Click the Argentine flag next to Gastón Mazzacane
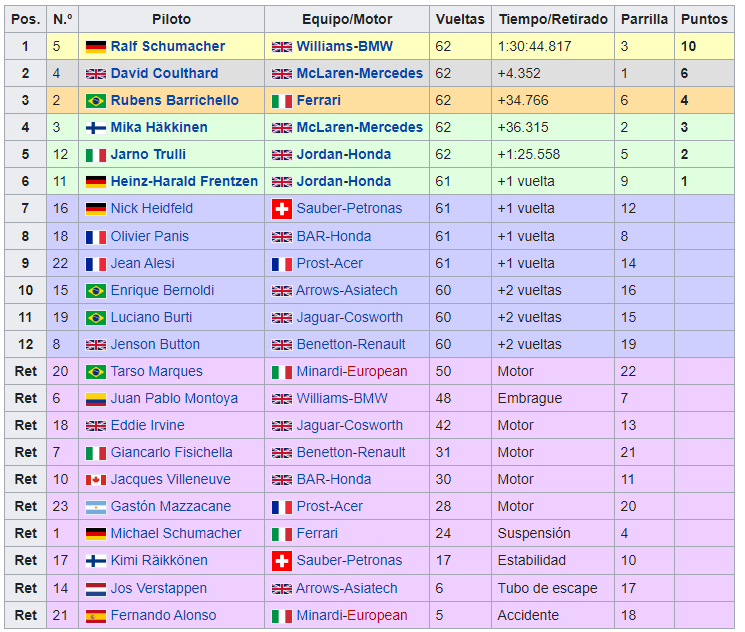This screenshot has width=745, height=632. click(x=96, y=507)
